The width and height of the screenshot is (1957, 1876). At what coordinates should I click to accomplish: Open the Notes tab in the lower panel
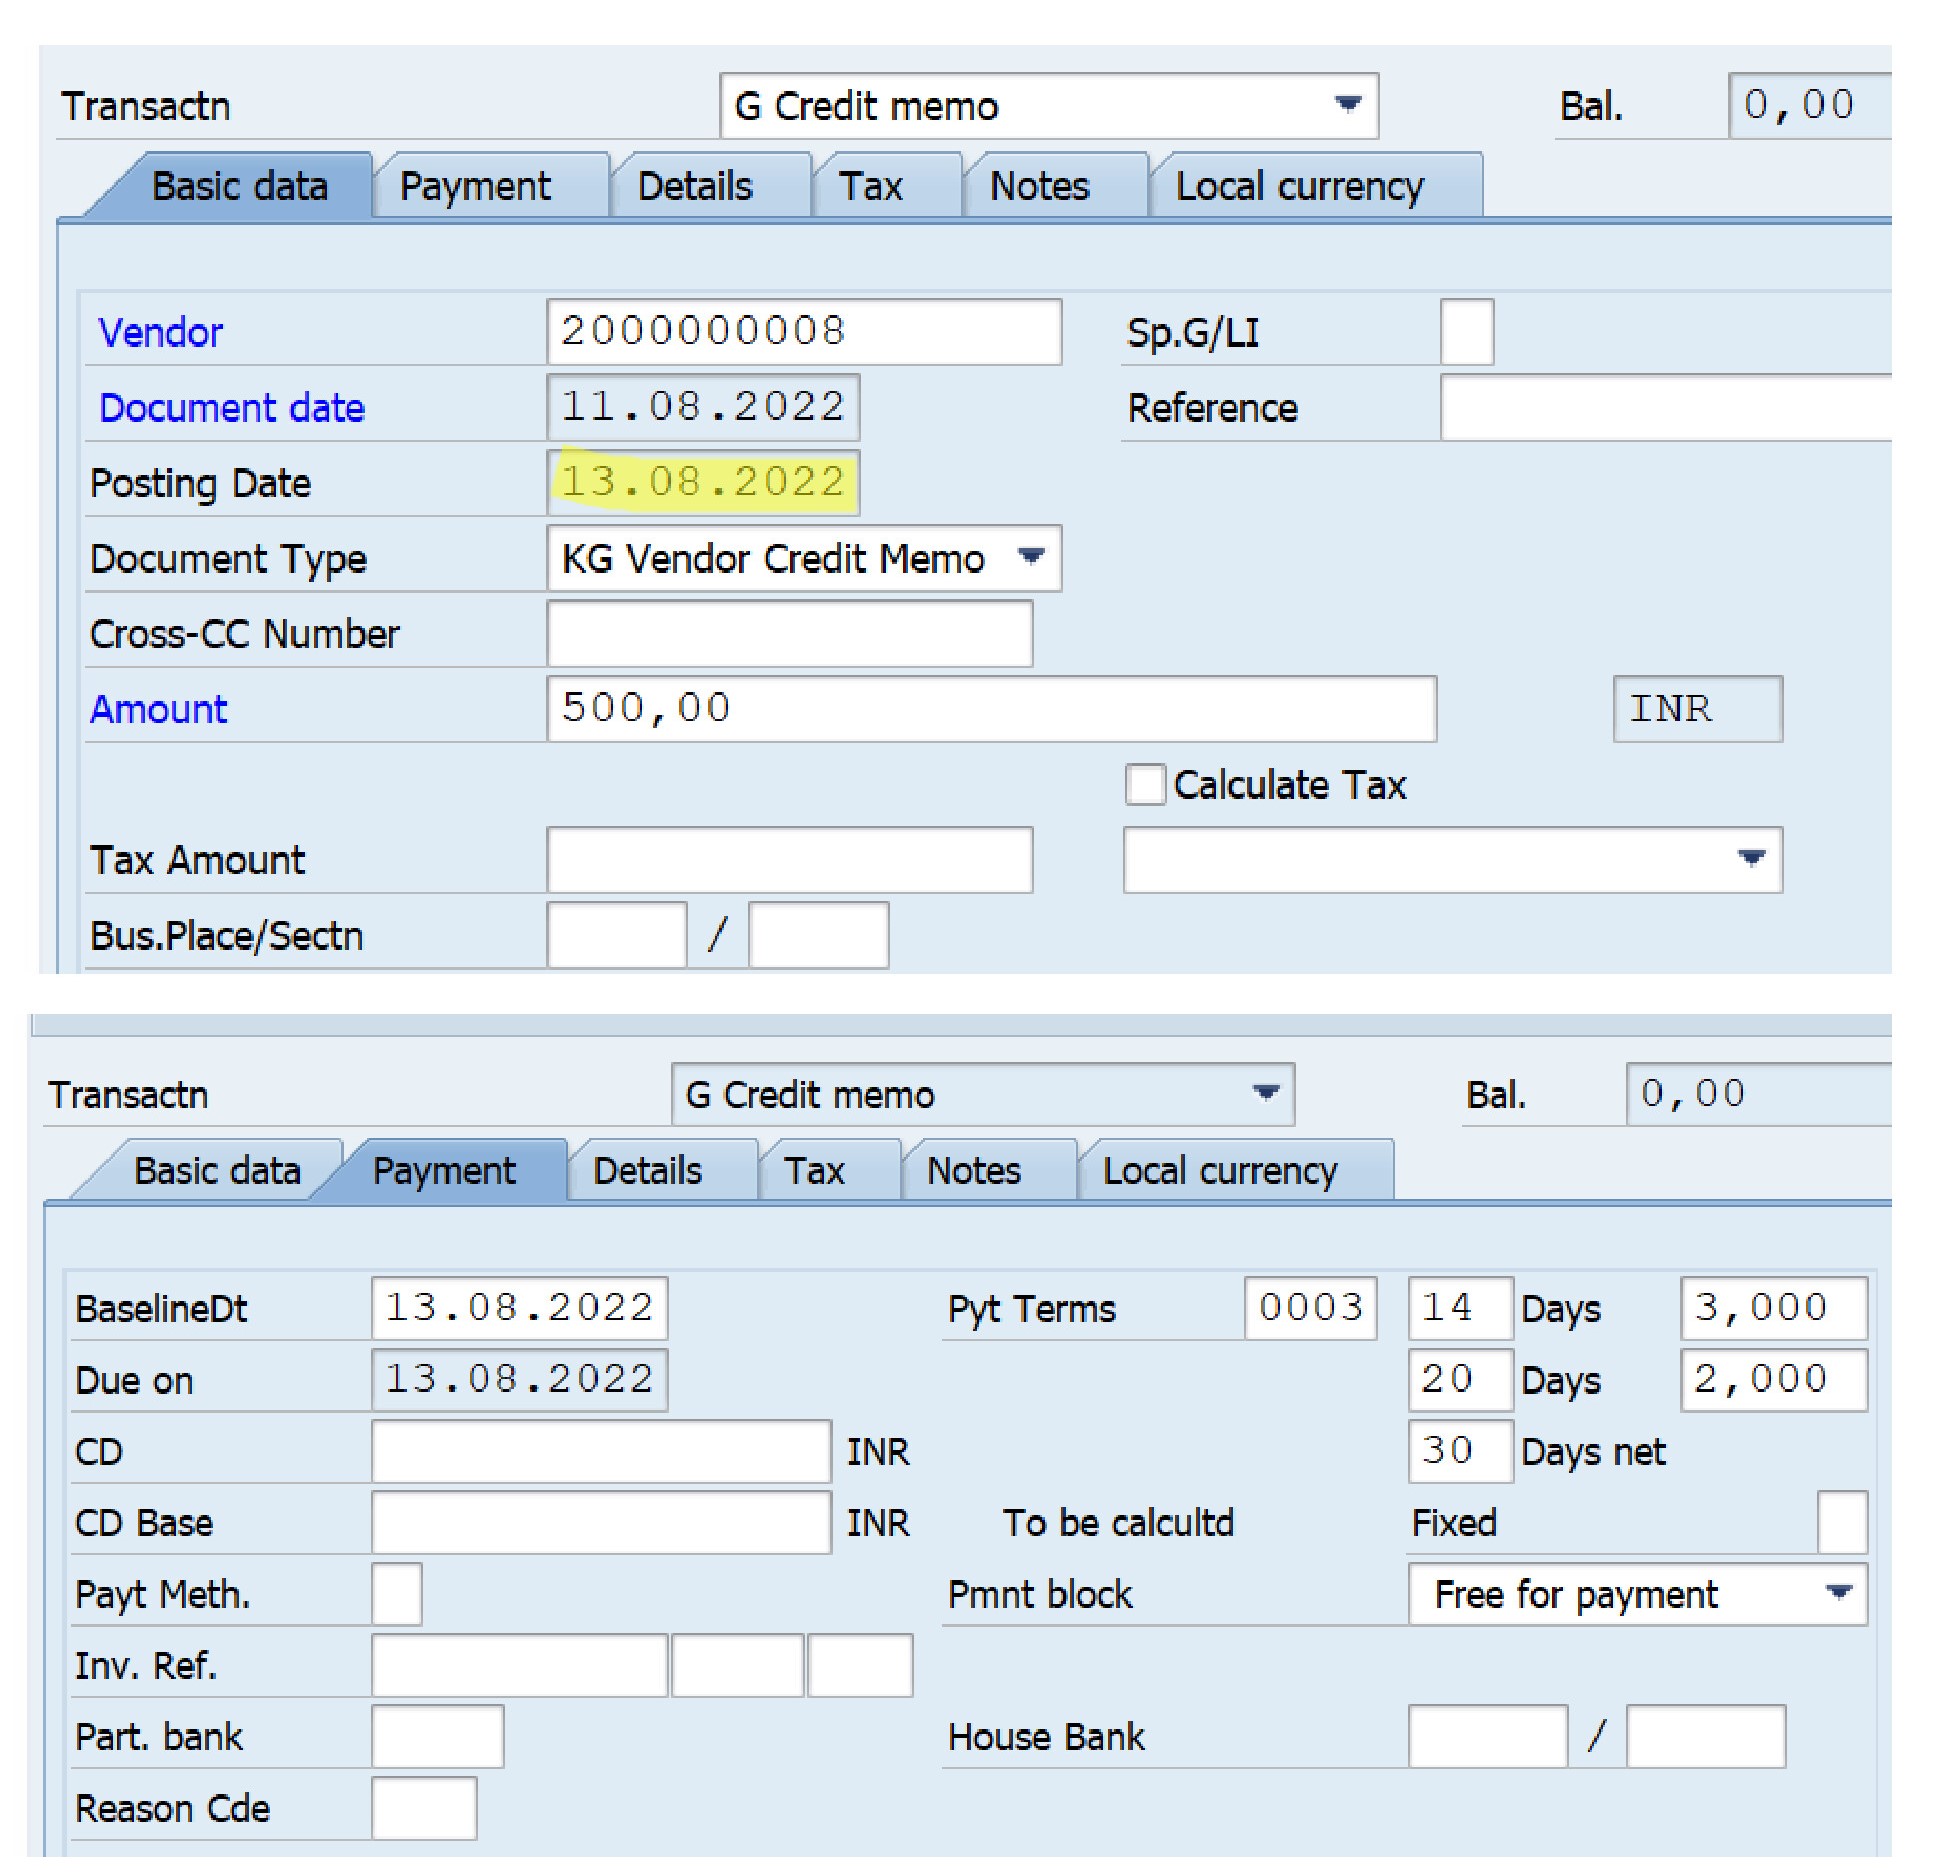(x=973, y=1171)
